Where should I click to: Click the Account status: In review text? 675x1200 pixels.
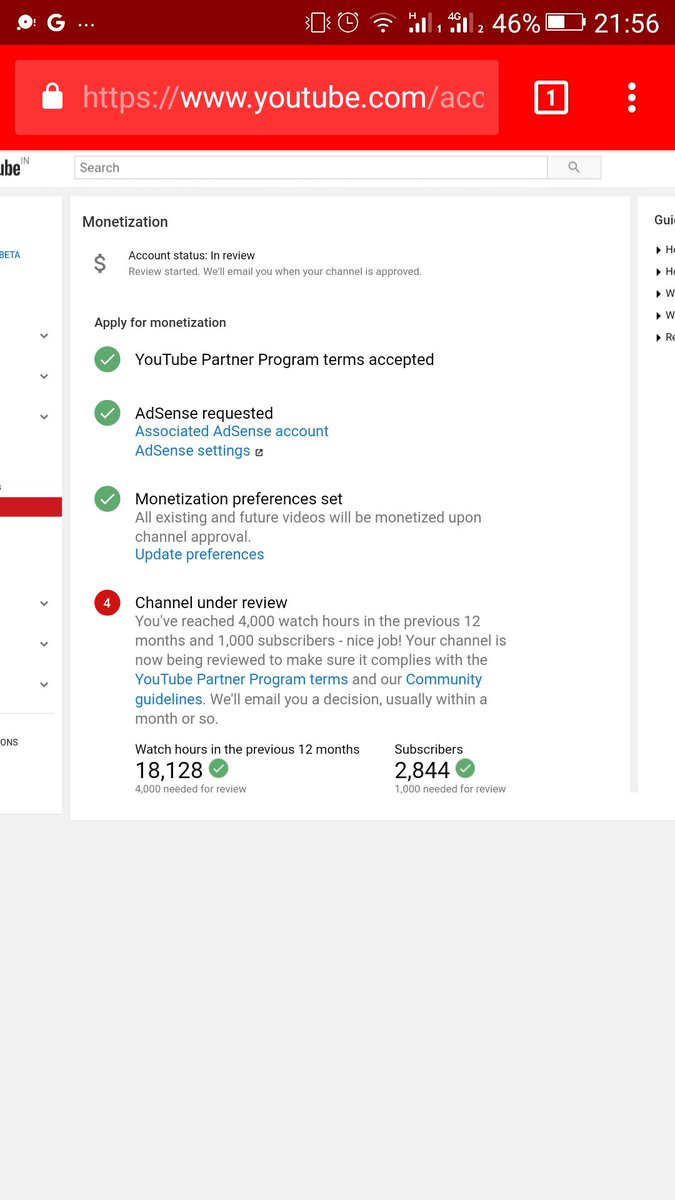[x=192, y=256]
